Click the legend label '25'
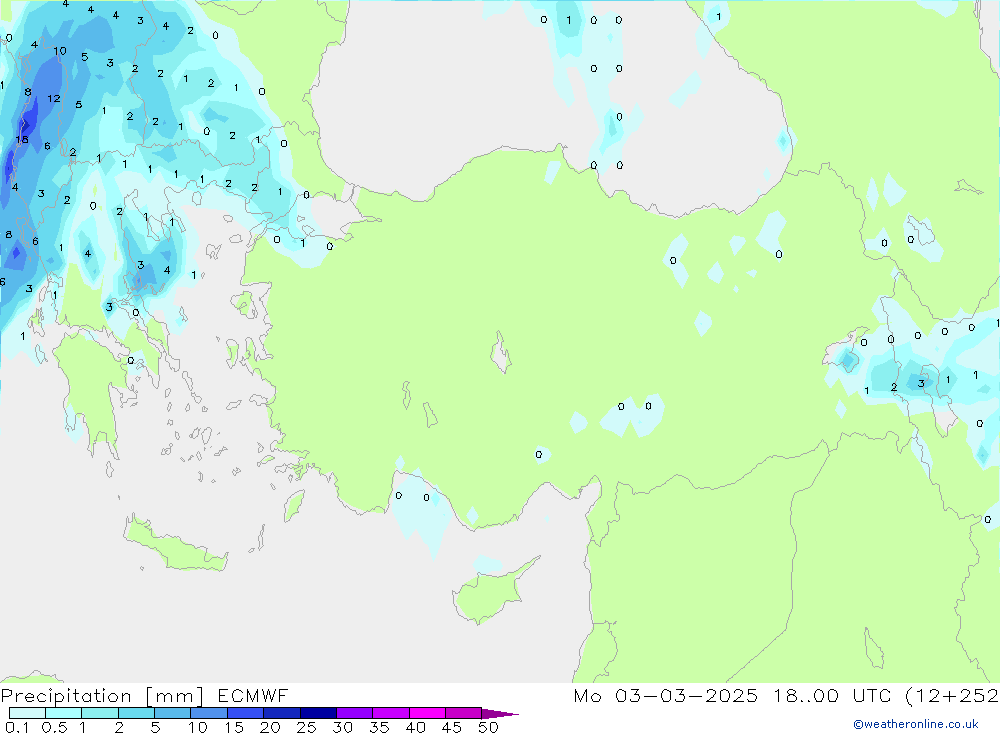 pos(306,727)
